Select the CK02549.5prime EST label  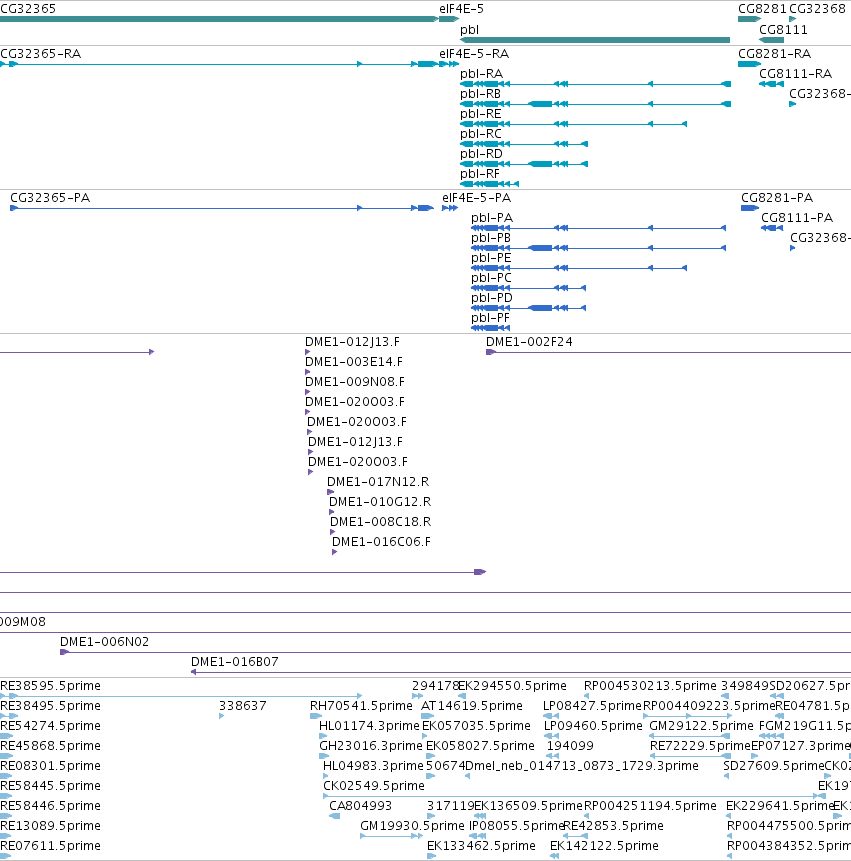coord(373,786)
